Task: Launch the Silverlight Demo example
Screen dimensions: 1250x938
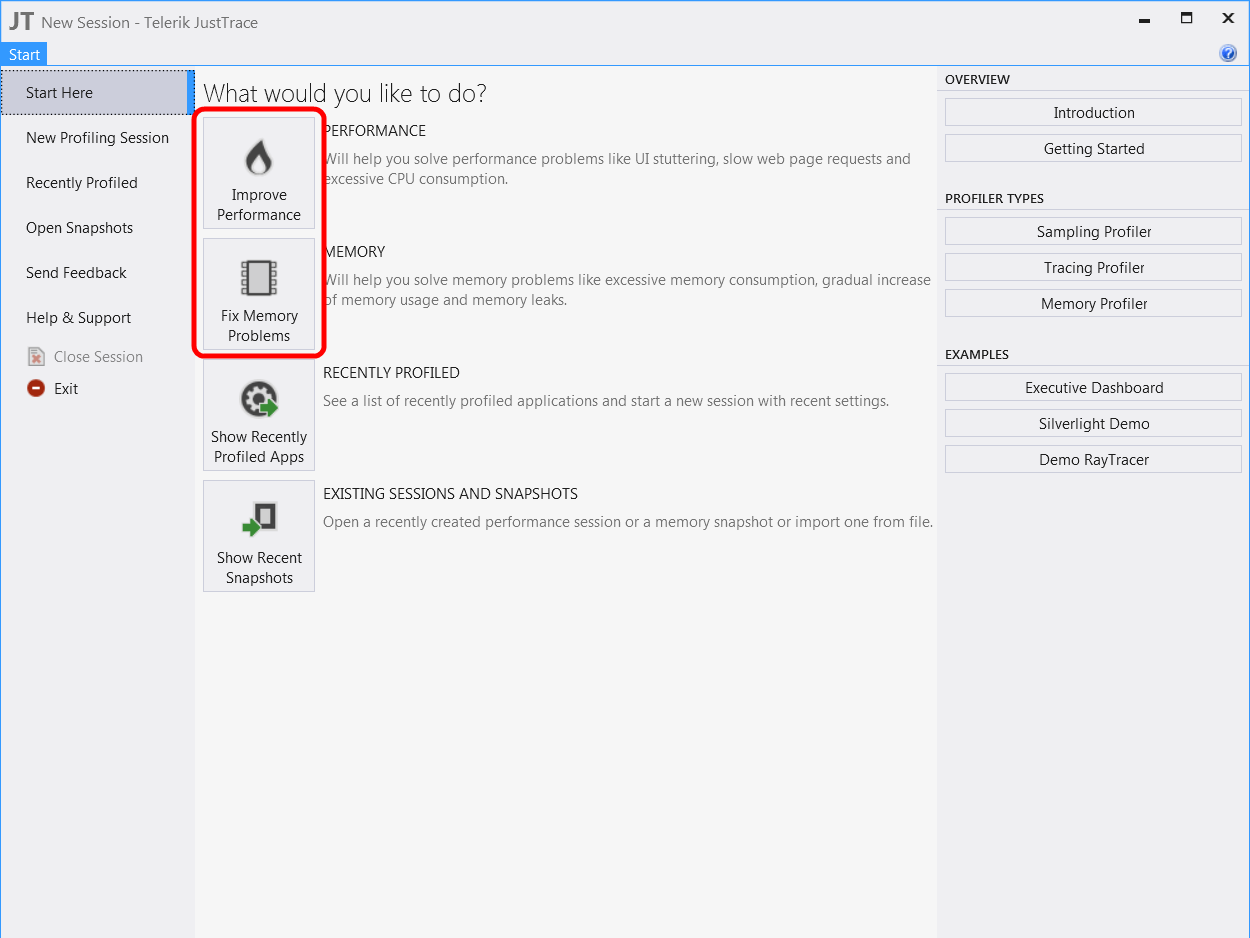Action: click(x=1093, y=424)
